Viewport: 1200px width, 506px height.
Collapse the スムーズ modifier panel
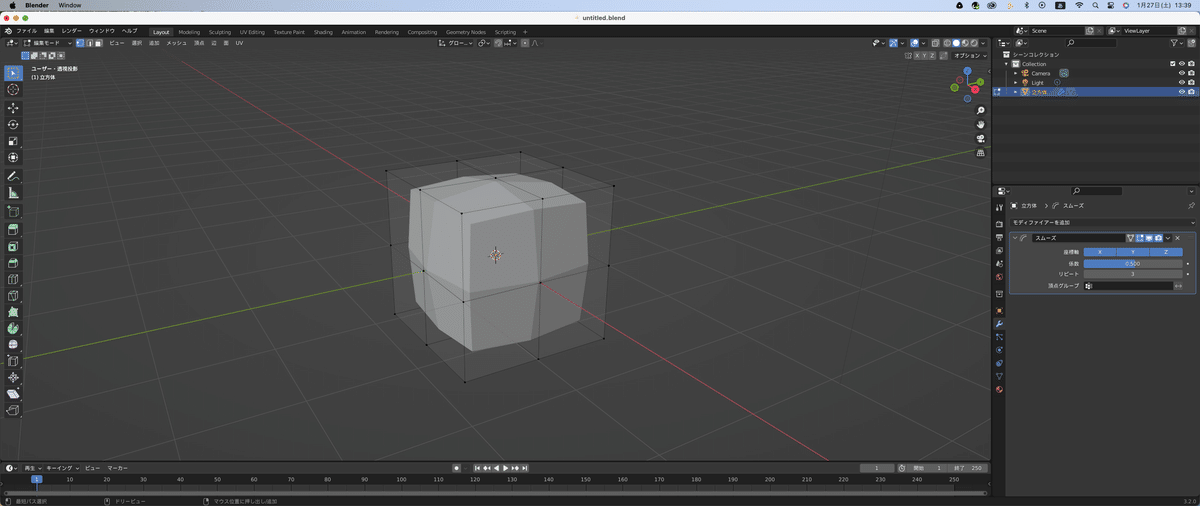pyautogui.click(x=1016, y=238)
